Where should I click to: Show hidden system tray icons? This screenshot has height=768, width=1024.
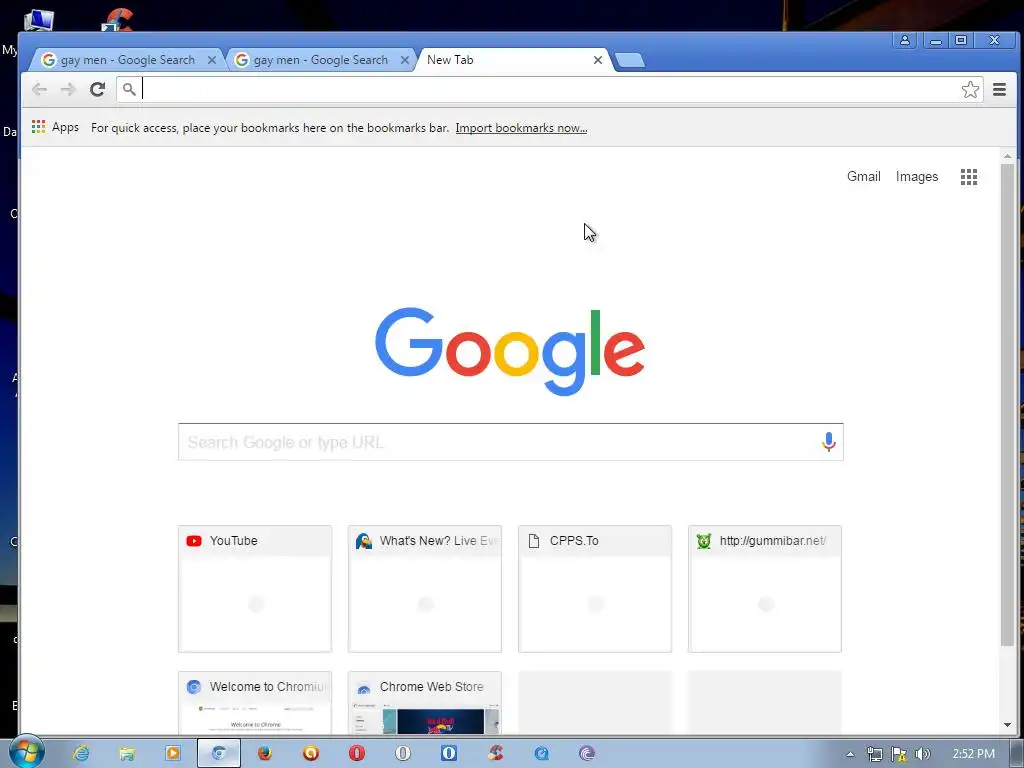point(850,754)
